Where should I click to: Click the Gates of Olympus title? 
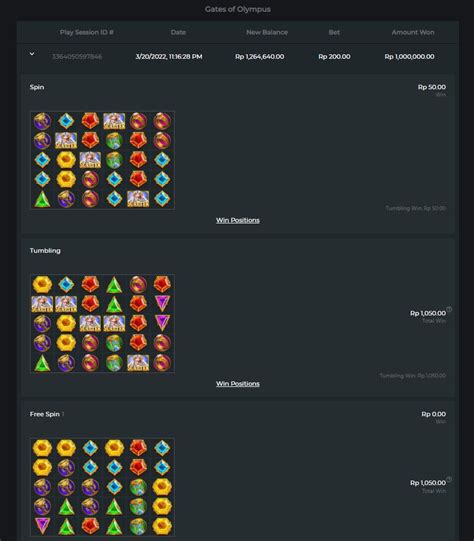pos(238,9)
